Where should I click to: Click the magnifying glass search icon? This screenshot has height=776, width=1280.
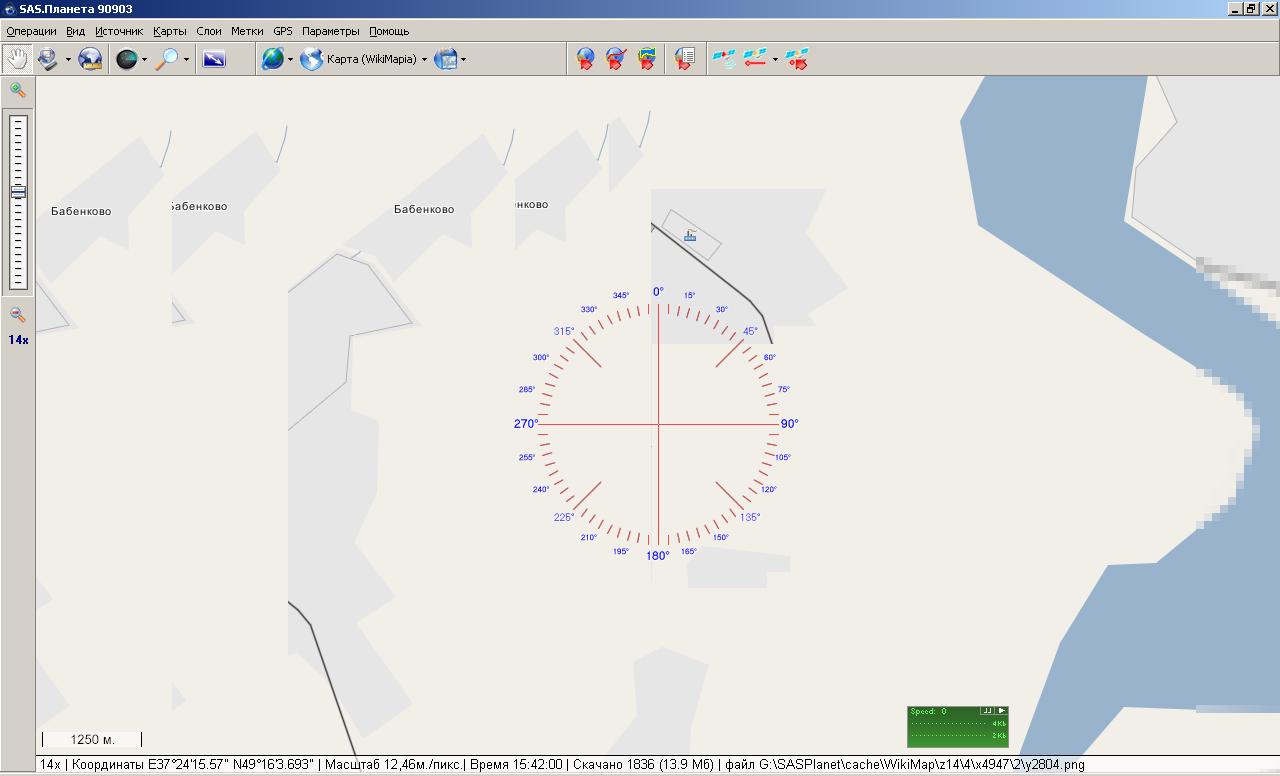167,59
